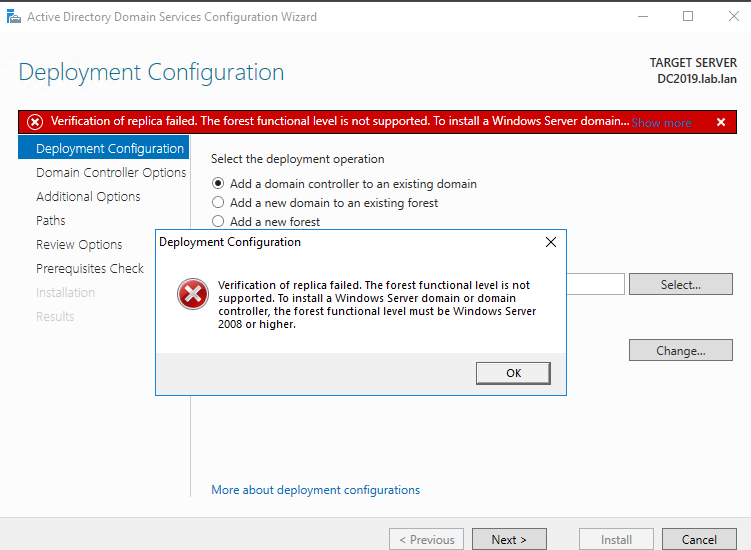The width and height of the screenshot is (751, 550).
Task: Dismiss the red error banner with X
Action: 721,122
